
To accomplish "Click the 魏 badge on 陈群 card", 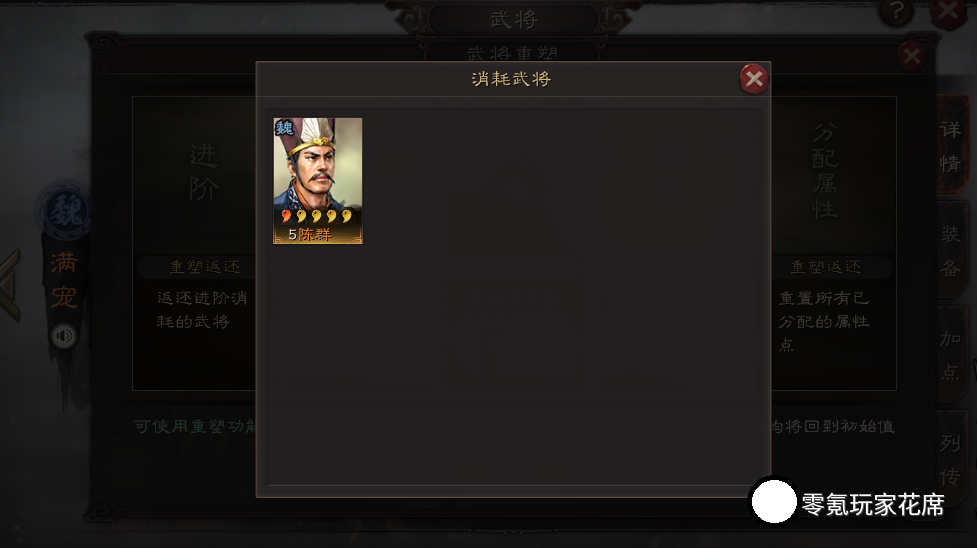I will point(284,128).
